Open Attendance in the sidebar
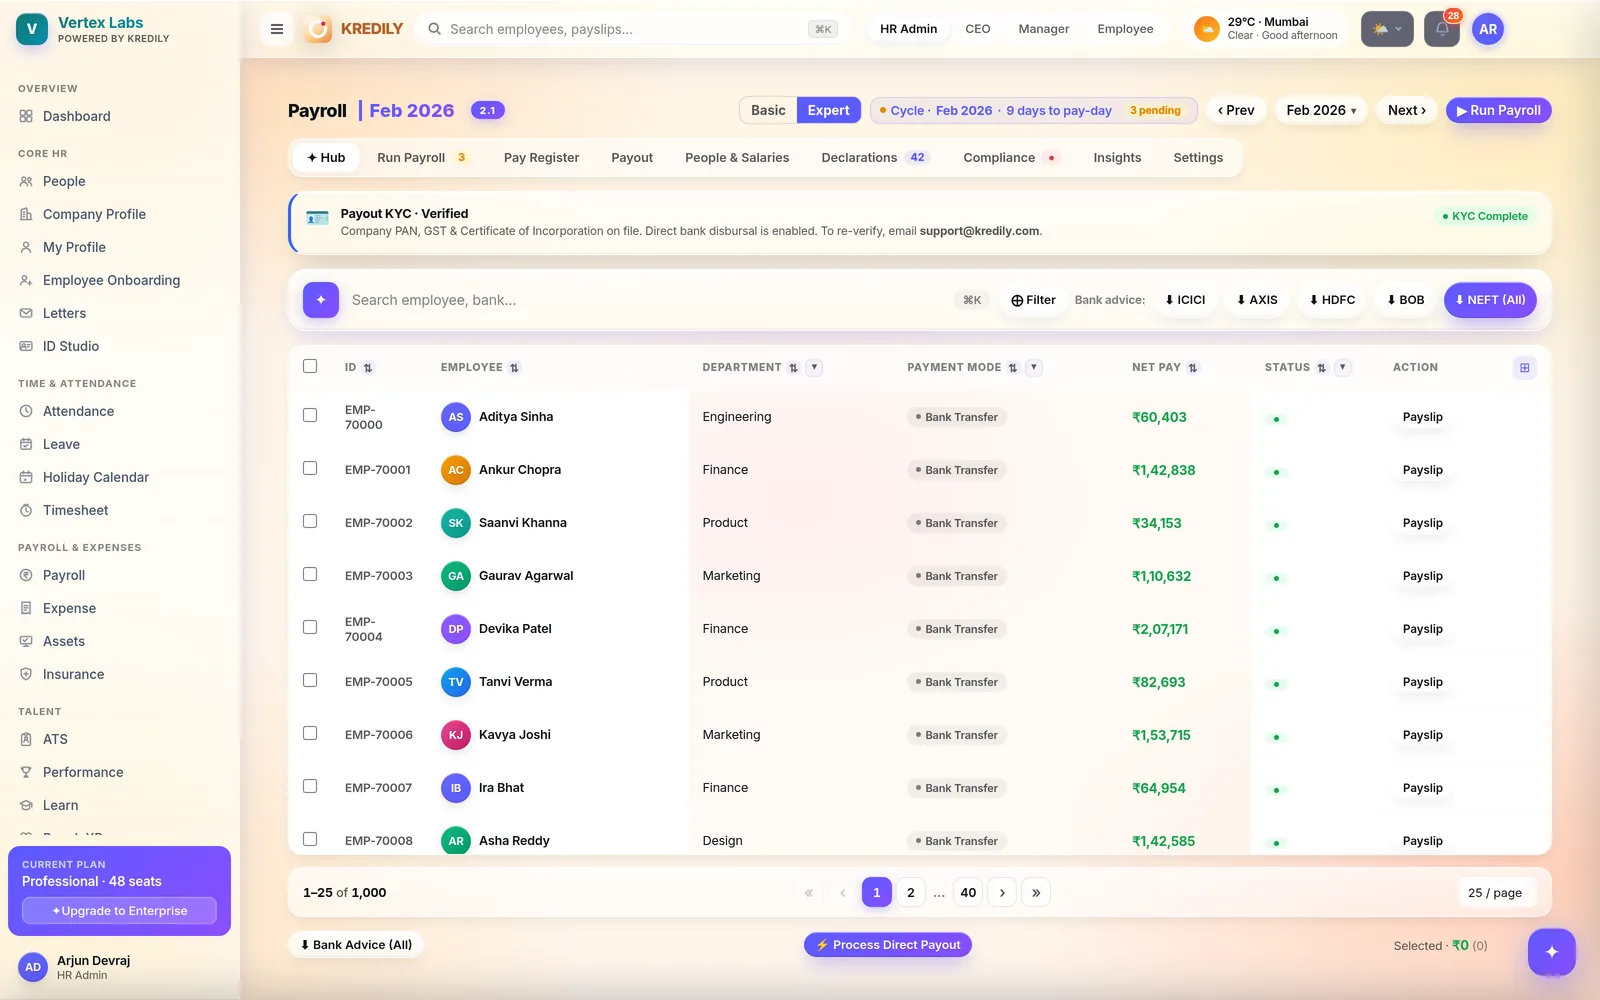1600x1000 pixels. point(78,411)
